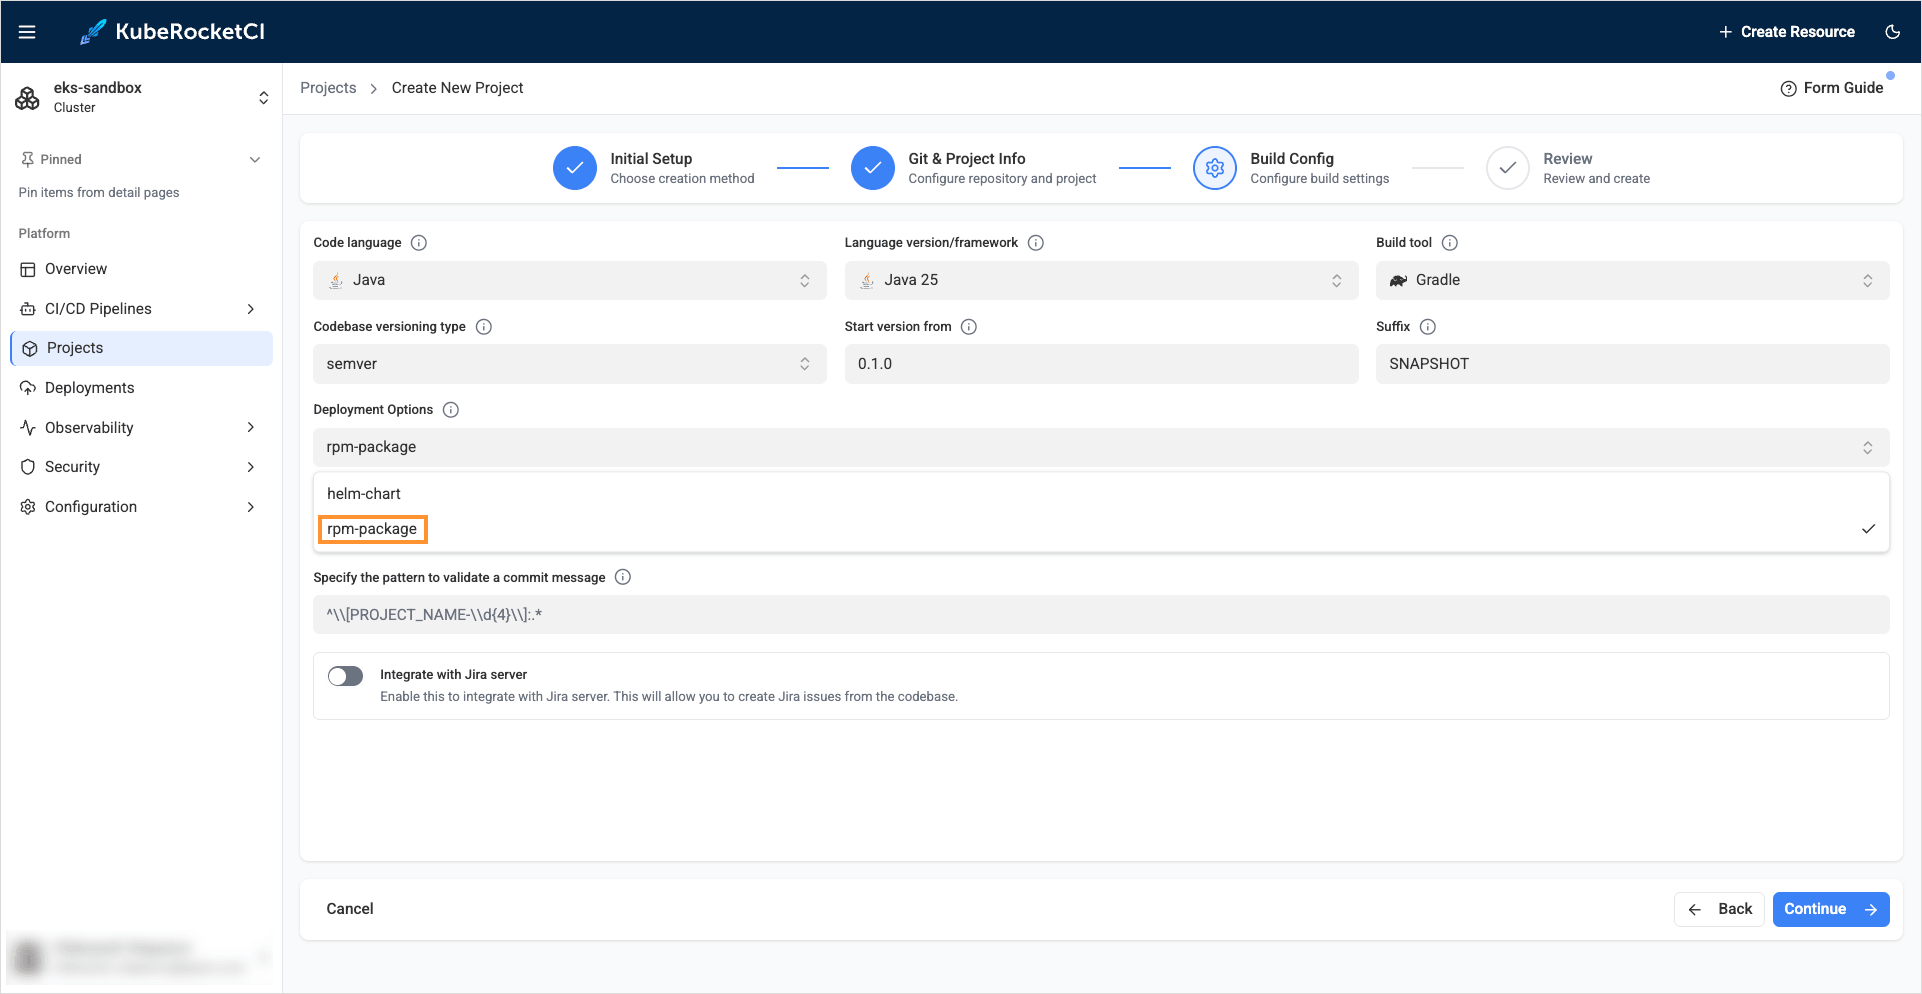Expand the Security chevron
This screenshot has width=1922, height=994.
pyautogui.click(x=251, y=467)
